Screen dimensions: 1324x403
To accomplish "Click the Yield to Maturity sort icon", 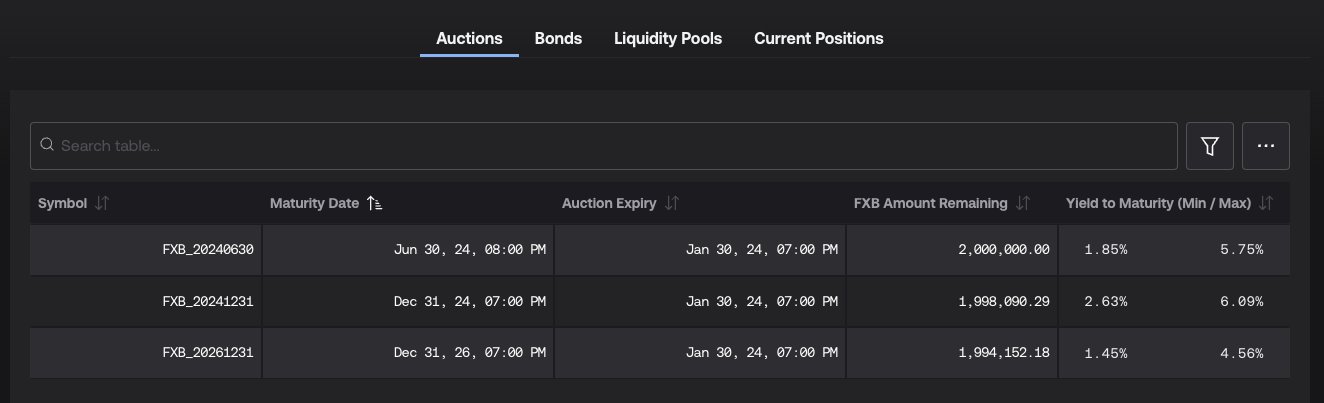I will tap(1266, 203).
